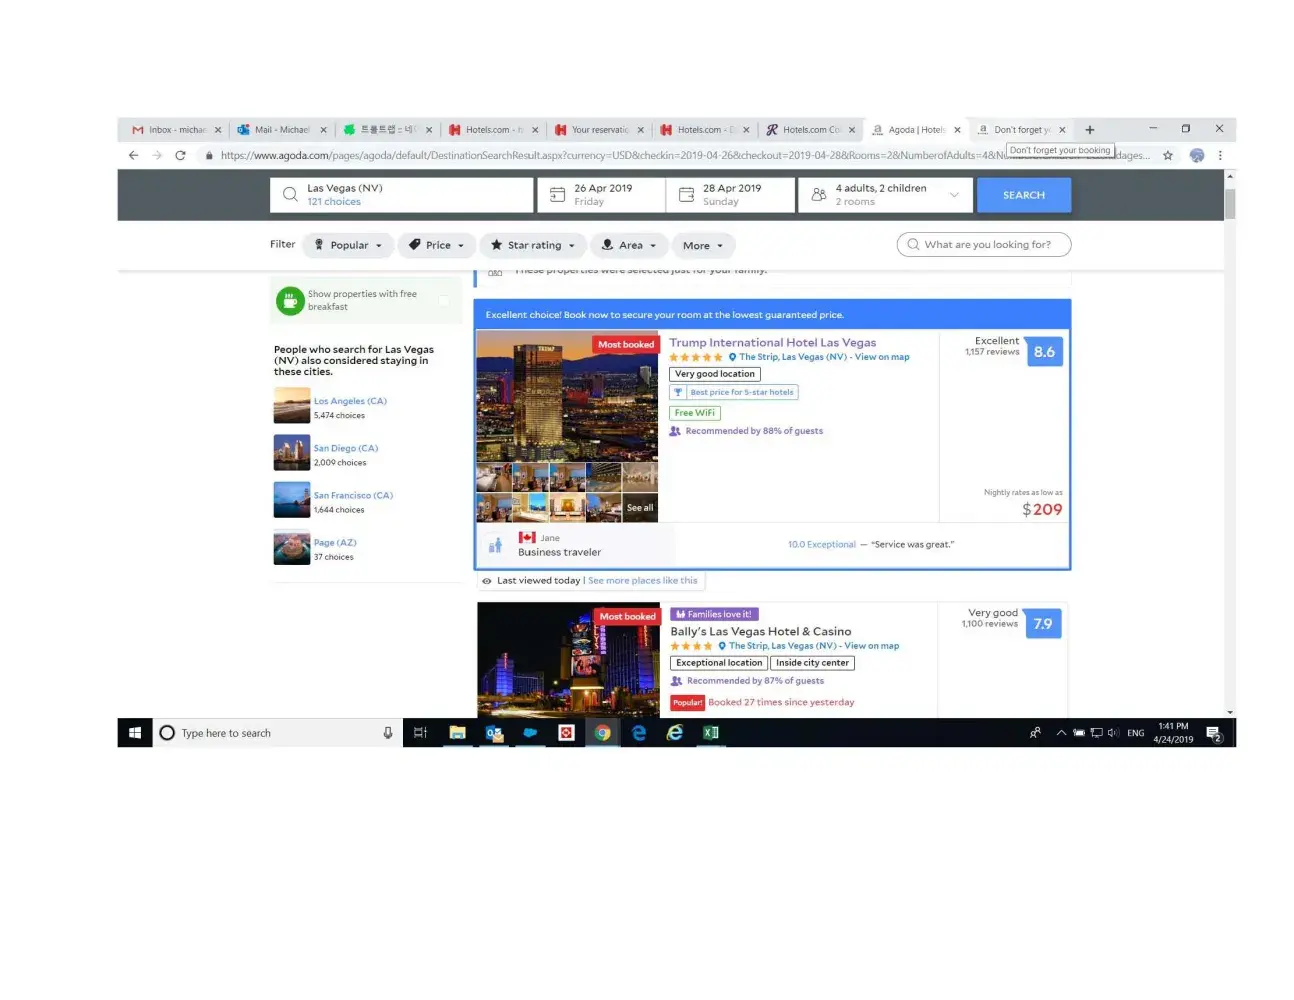Switch to the Your reservation tab
Image resolution: width=1294 pixels, height=1000 pixels.
598,130
